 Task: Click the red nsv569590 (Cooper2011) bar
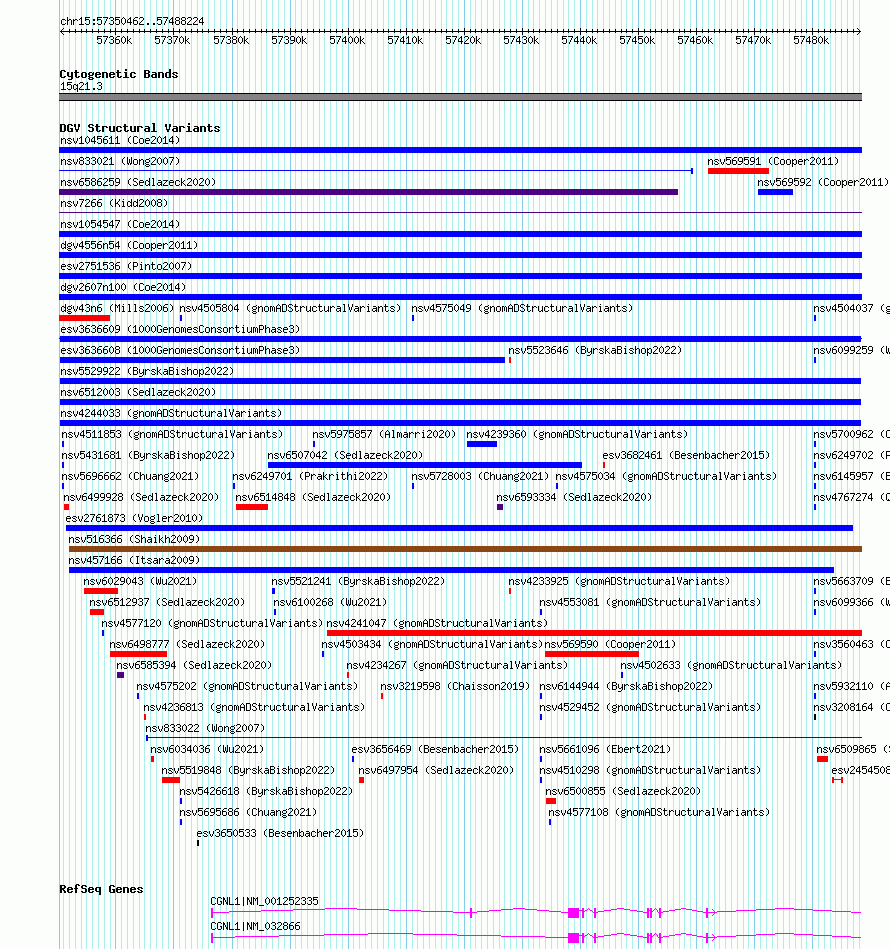(x=592, y=654)
